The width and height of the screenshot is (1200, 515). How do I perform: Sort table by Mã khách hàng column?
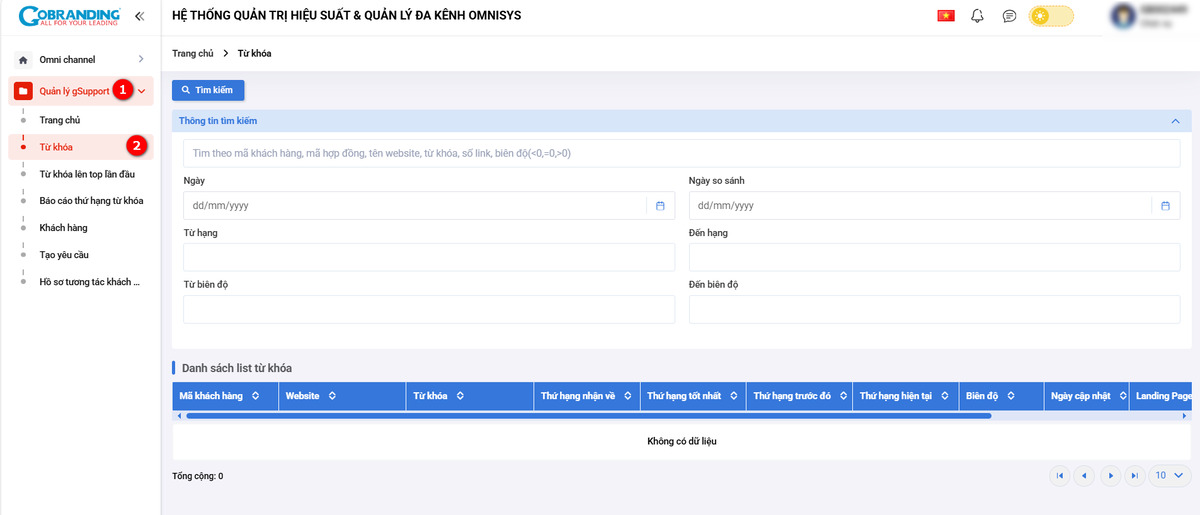click(255, 396)
